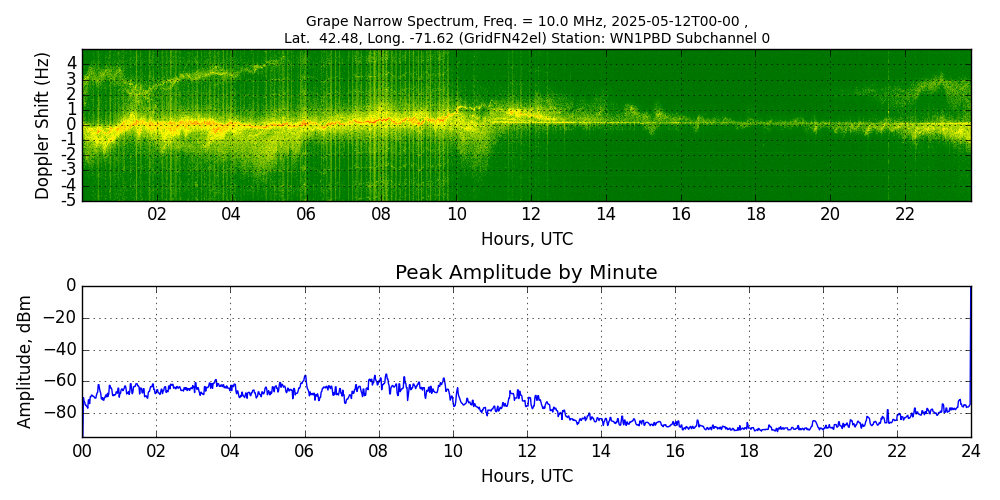The height and width of the screenshot is (500, 1000).
Task: Click the -20 tick on amplitude axis
Action: 59,318
